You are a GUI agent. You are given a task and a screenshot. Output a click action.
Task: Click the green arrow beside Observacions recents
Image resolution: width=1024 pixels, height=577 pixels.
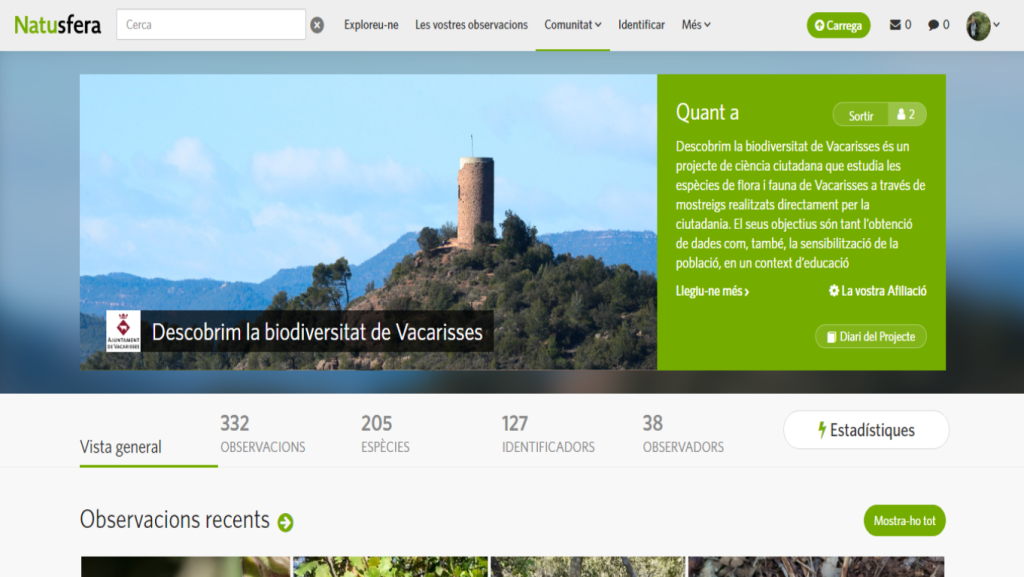point(285,522)
